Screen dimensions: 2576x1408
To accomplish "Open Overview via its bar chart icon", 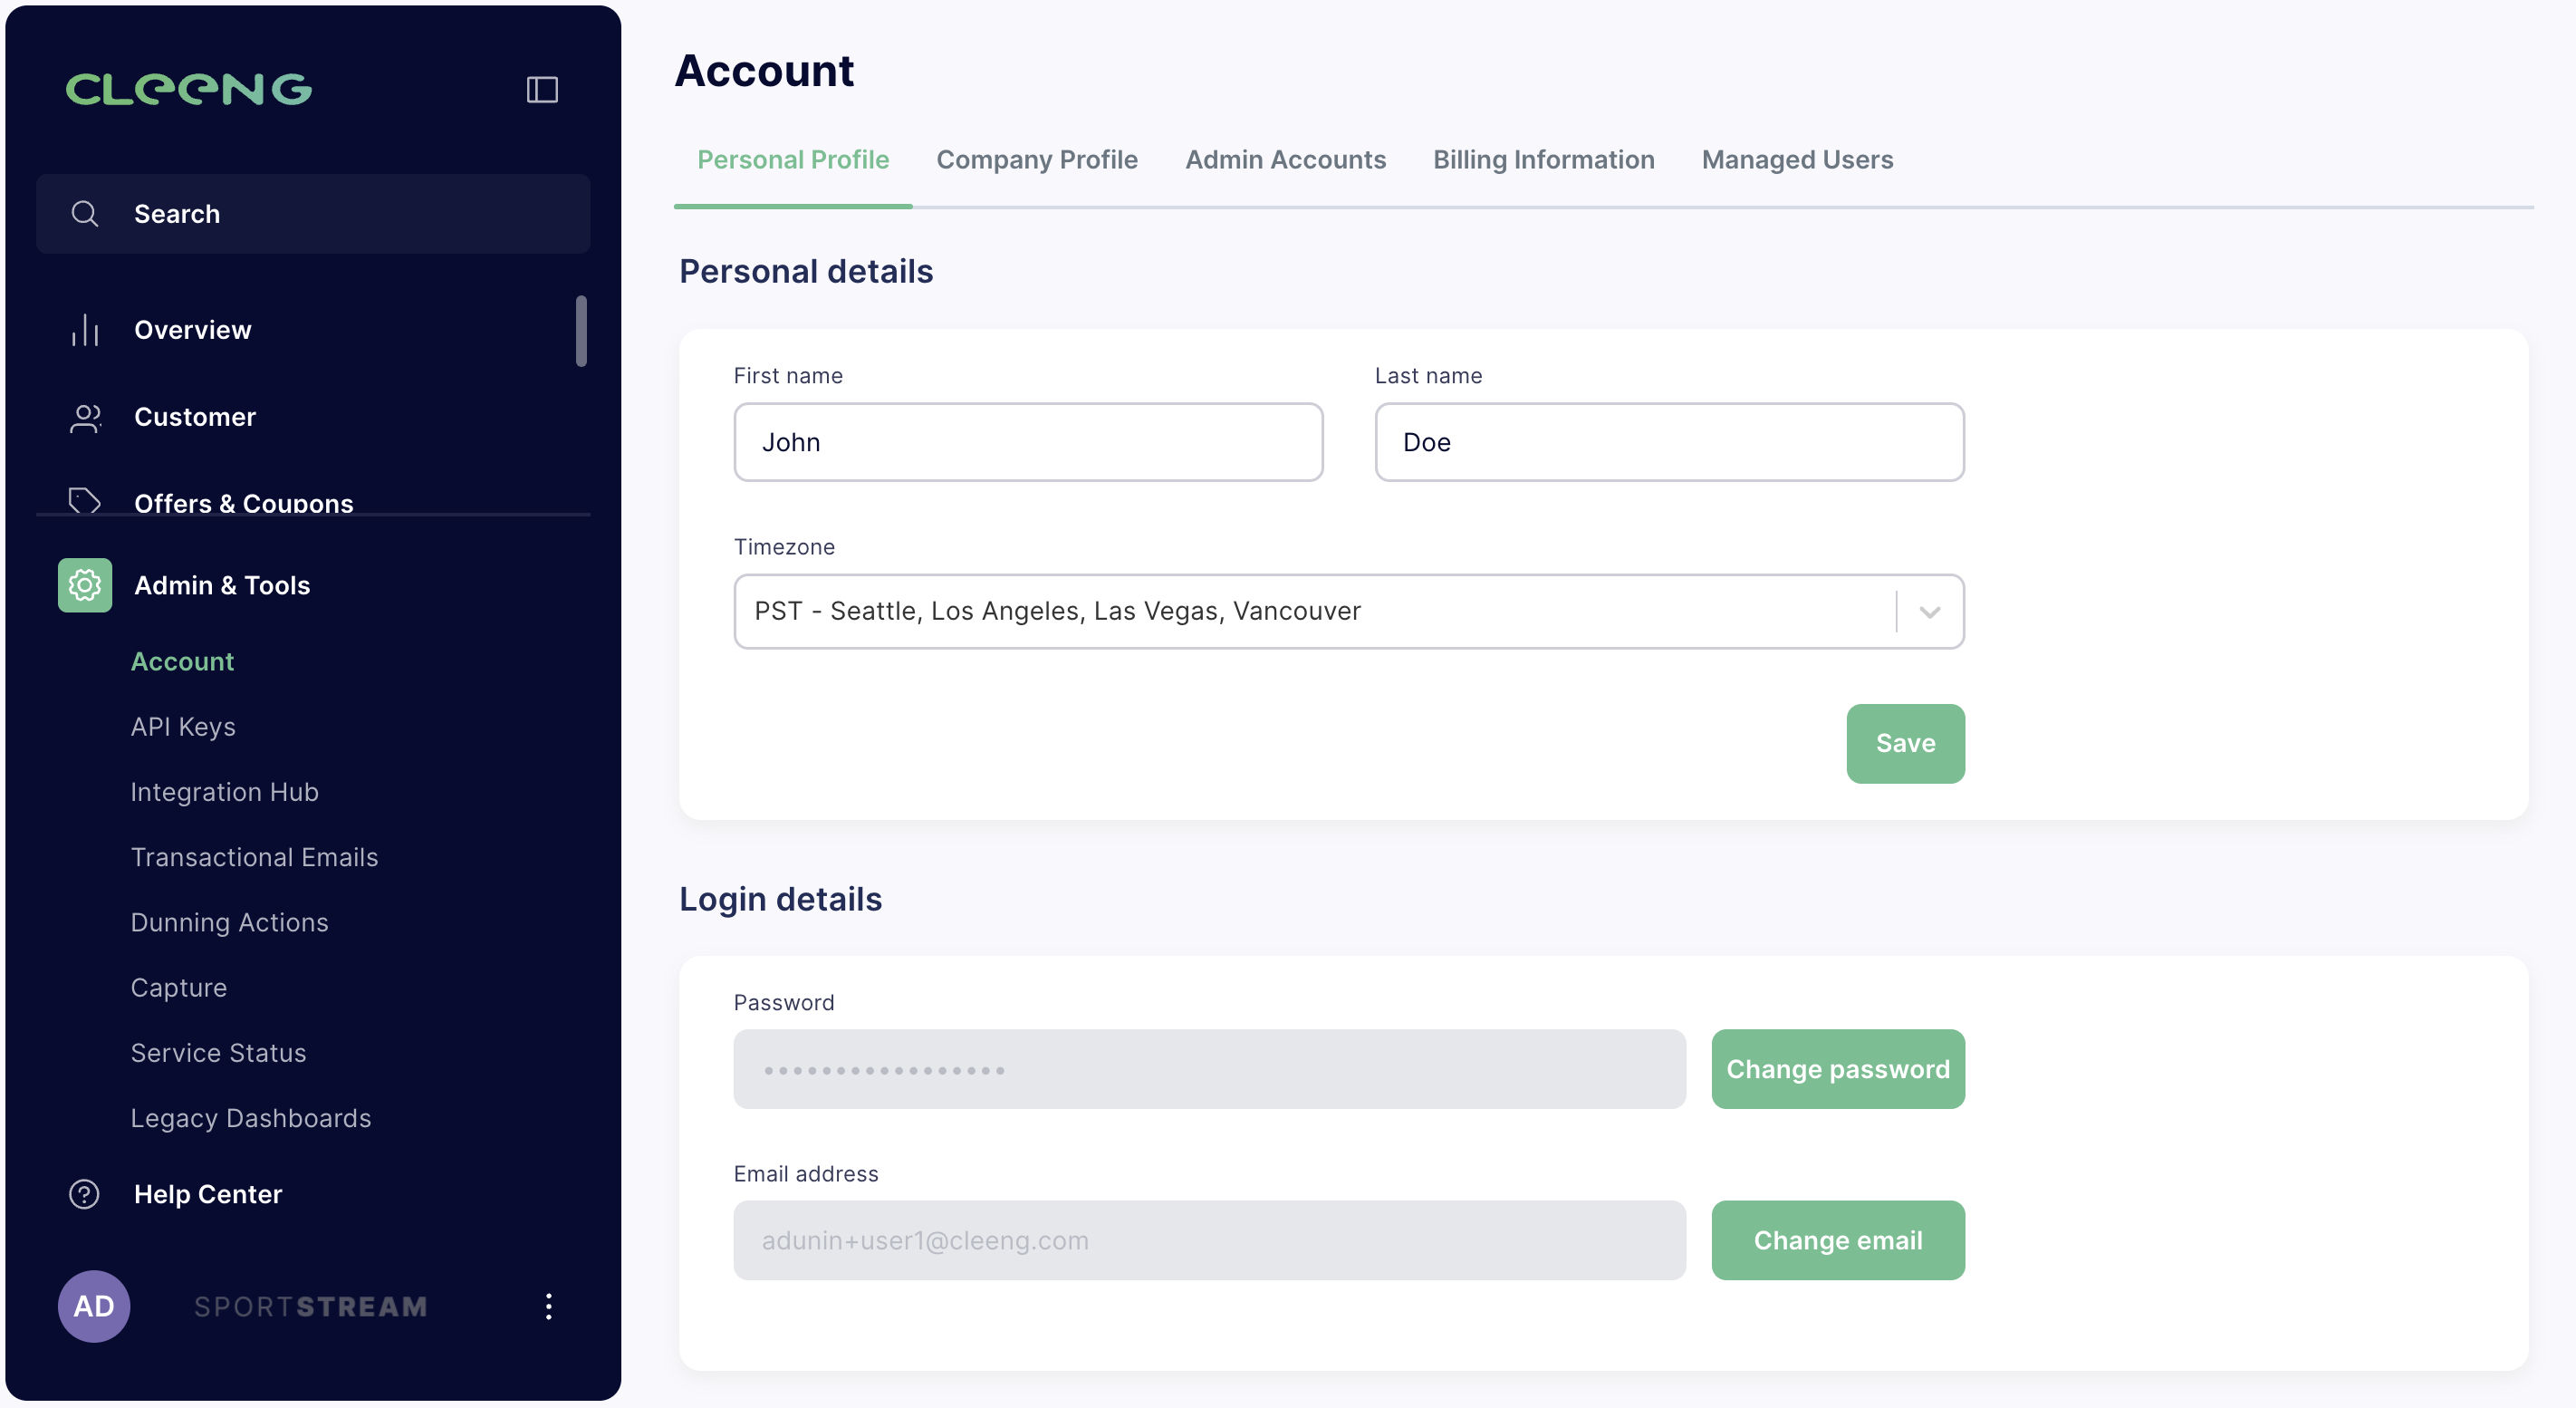I will (x=85, y=330).
